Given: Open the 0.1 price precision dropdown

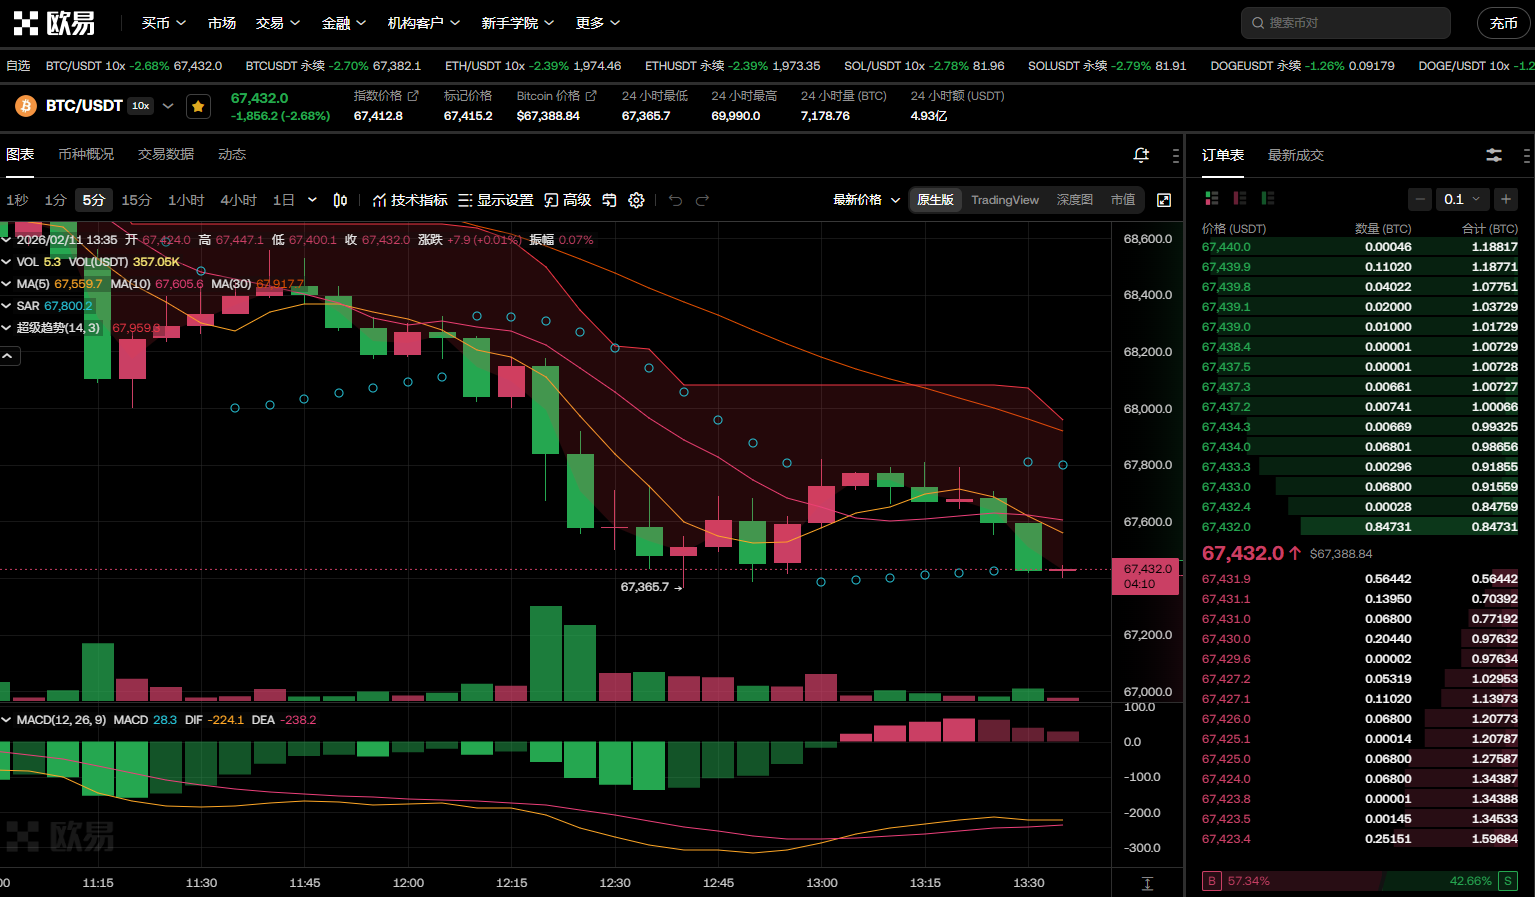Looking at the screenshot, I should click(x=1462, y=199).
